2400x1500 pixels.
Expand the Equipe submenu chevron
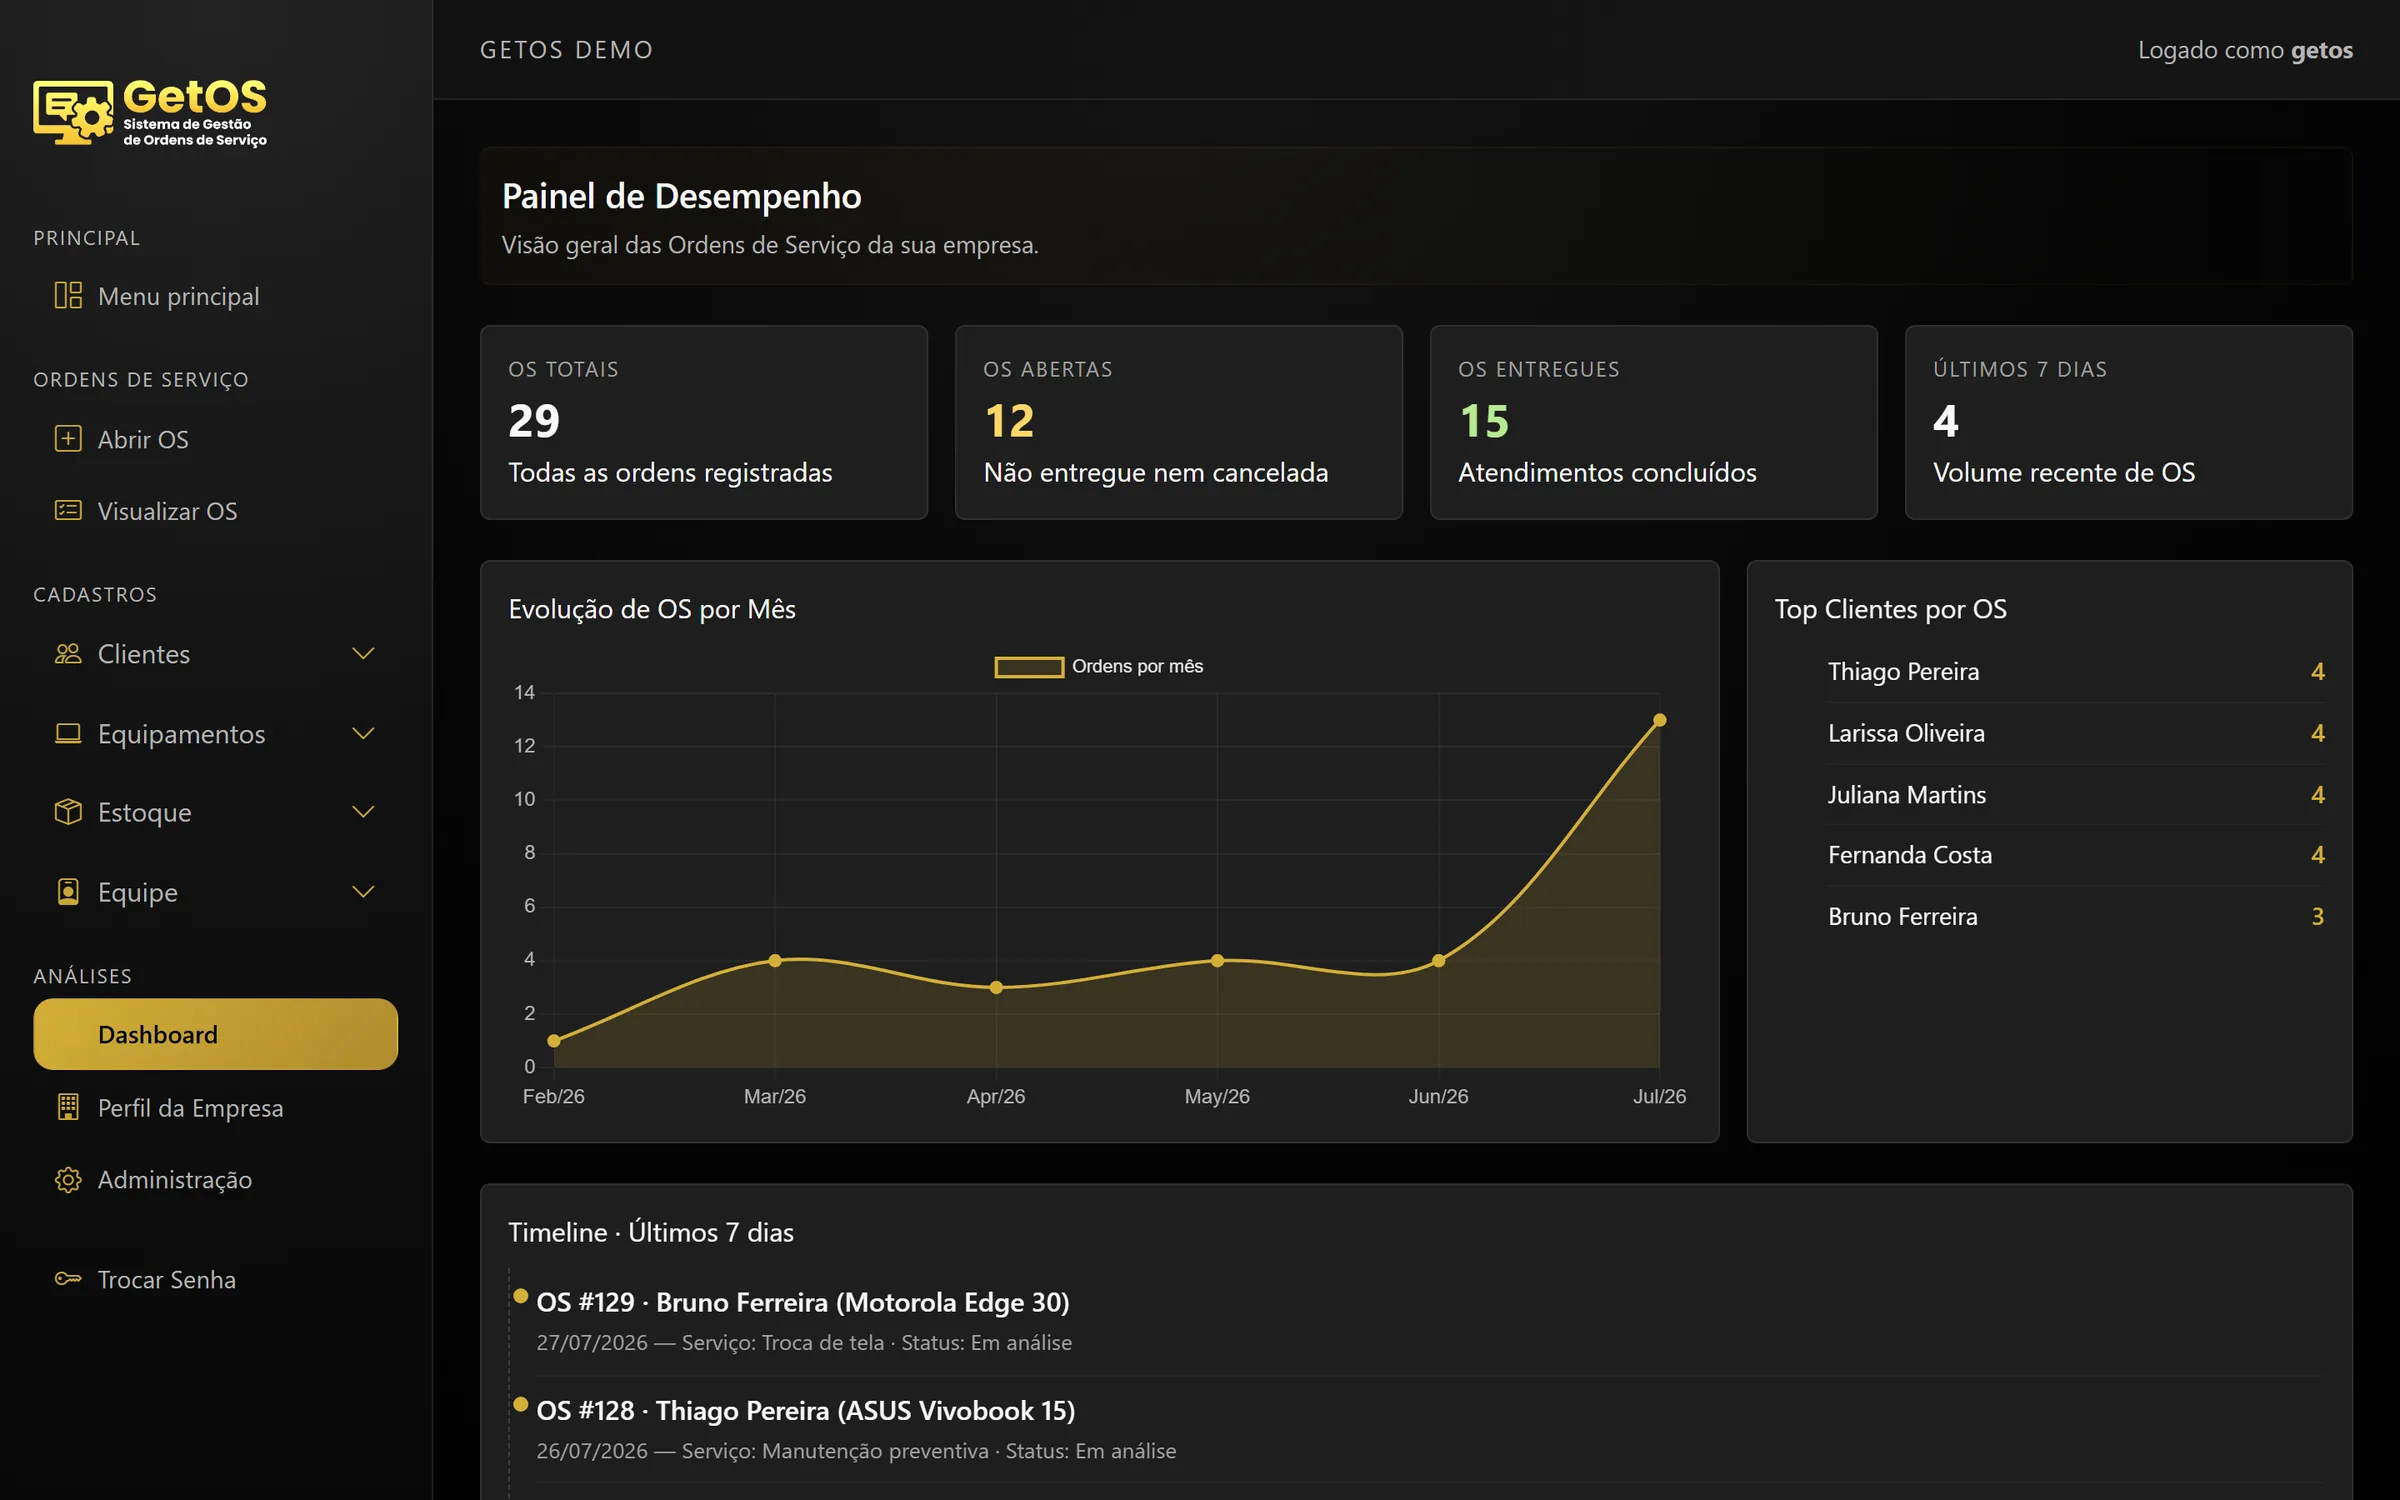[x=363, y=891]
